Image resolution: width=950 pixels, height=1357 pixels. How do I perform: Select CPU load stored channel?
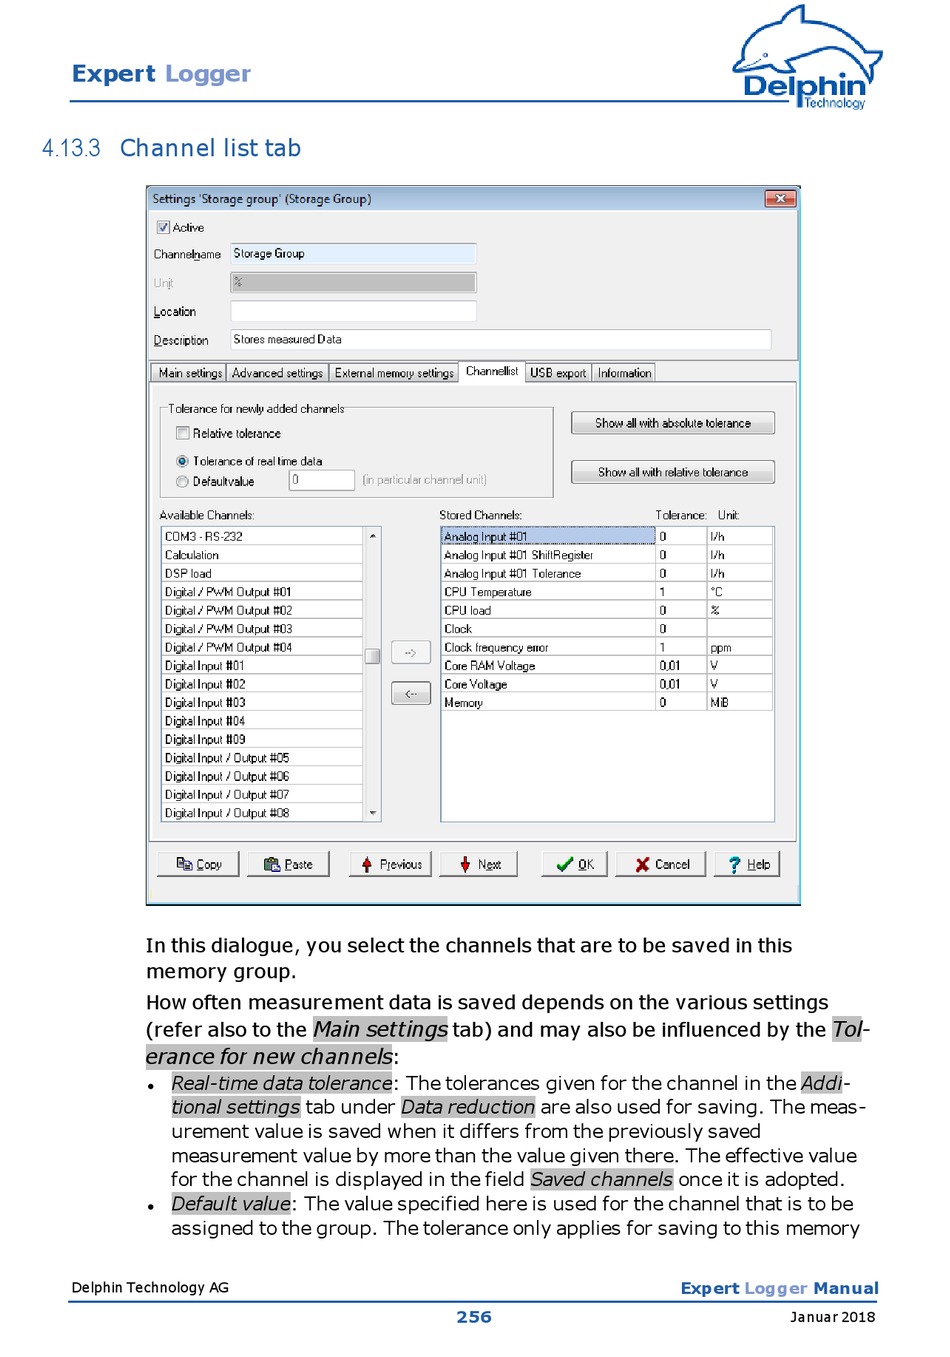click(548, 610)
